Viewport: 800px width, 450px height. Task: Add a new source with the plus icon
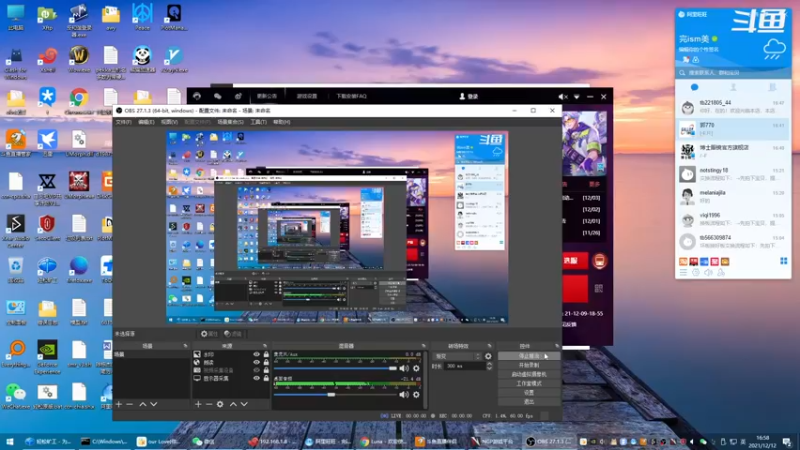click(x=198, y=404)
